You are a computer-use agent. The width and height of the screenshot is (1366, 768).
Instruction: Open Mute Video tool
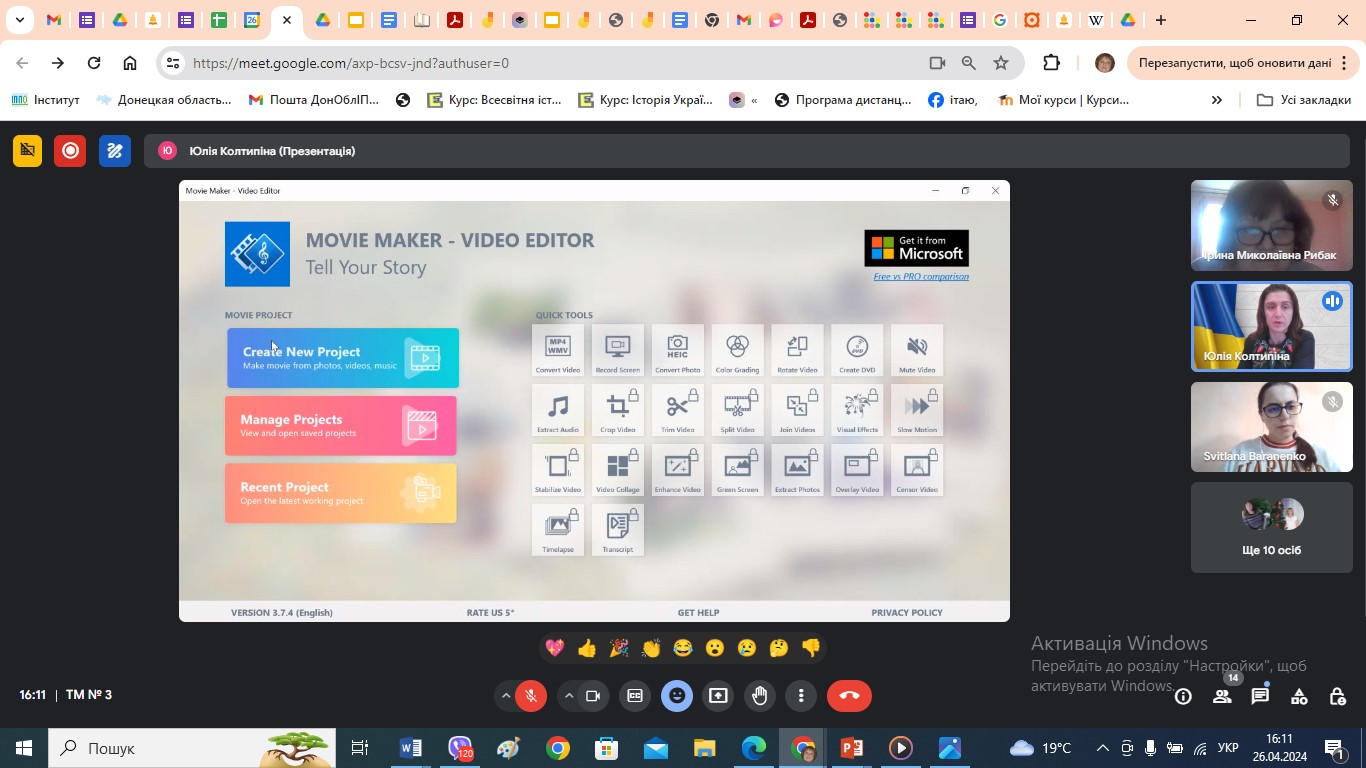point(917,350)
